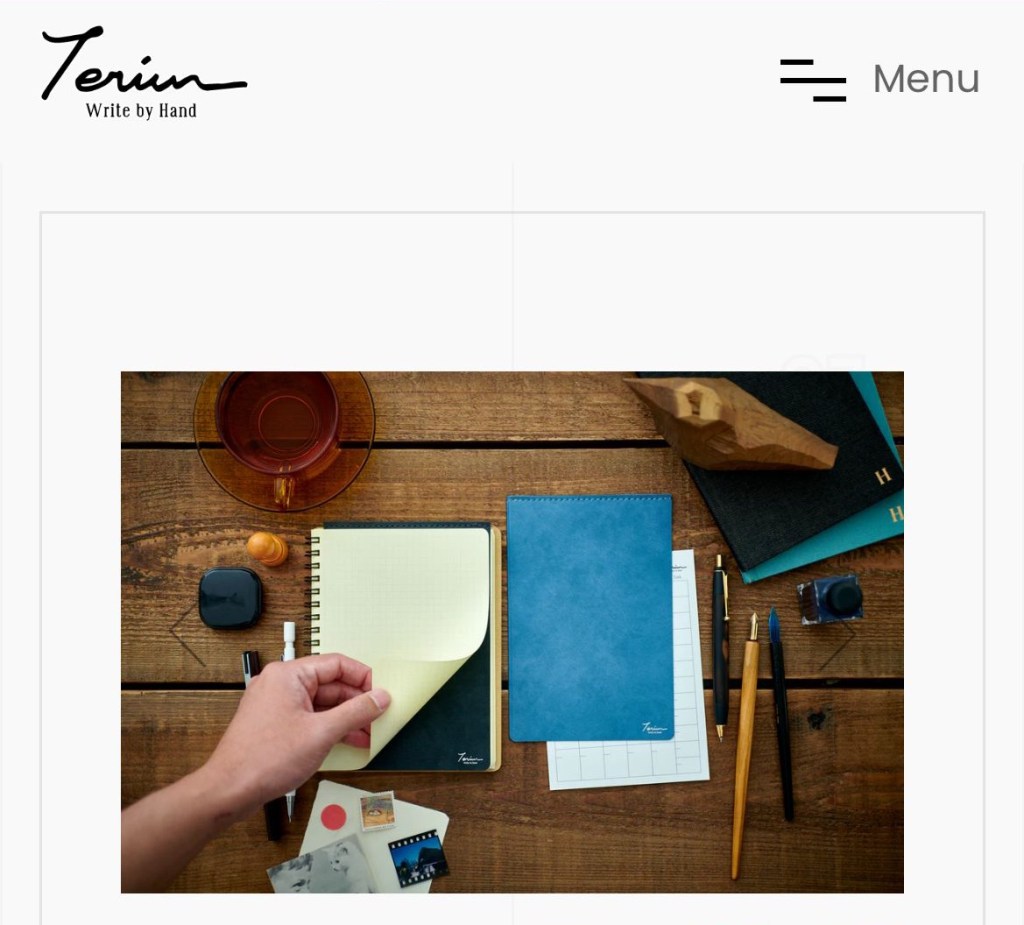Click the postage stamp on envelope
The height and width of the screenshot is (925, 1024).
377,811
